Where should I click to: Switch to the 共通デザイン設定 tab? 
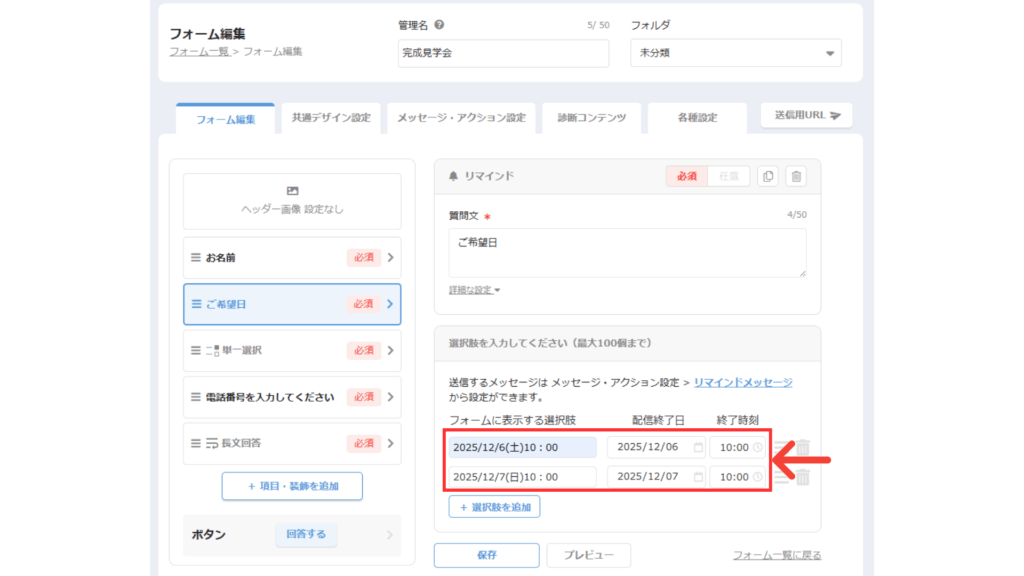pos(331,118)
